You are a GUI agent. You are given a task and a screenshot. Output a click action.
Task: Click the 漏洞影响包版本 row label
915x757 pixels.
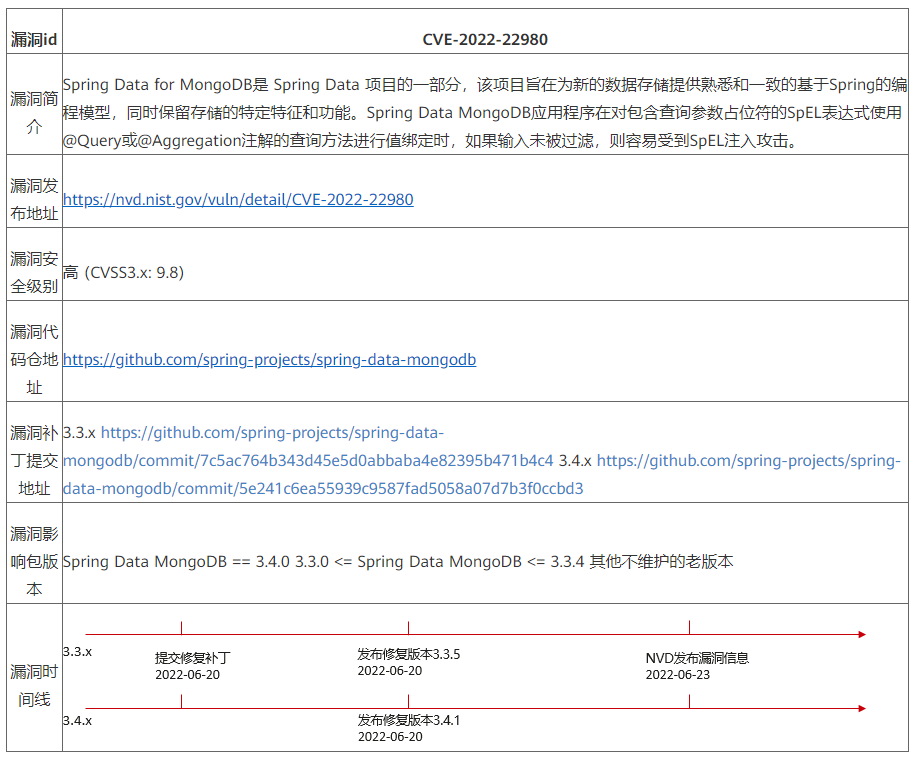click(x=34, y=561)
